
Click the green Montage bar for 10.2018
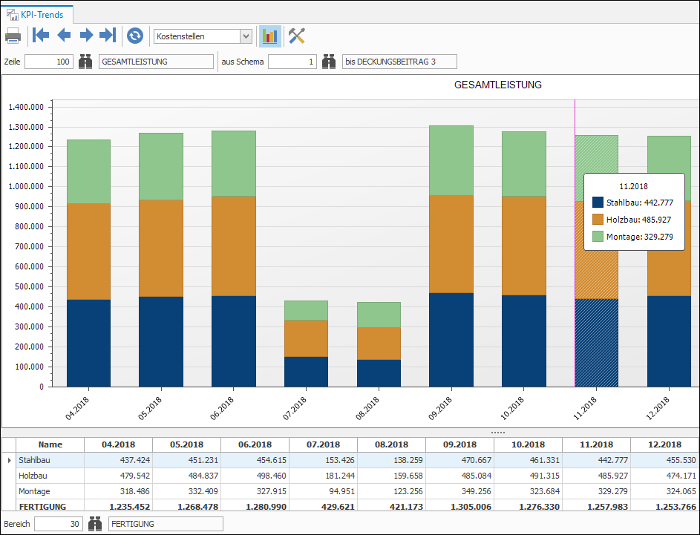(x=524, y=164)
